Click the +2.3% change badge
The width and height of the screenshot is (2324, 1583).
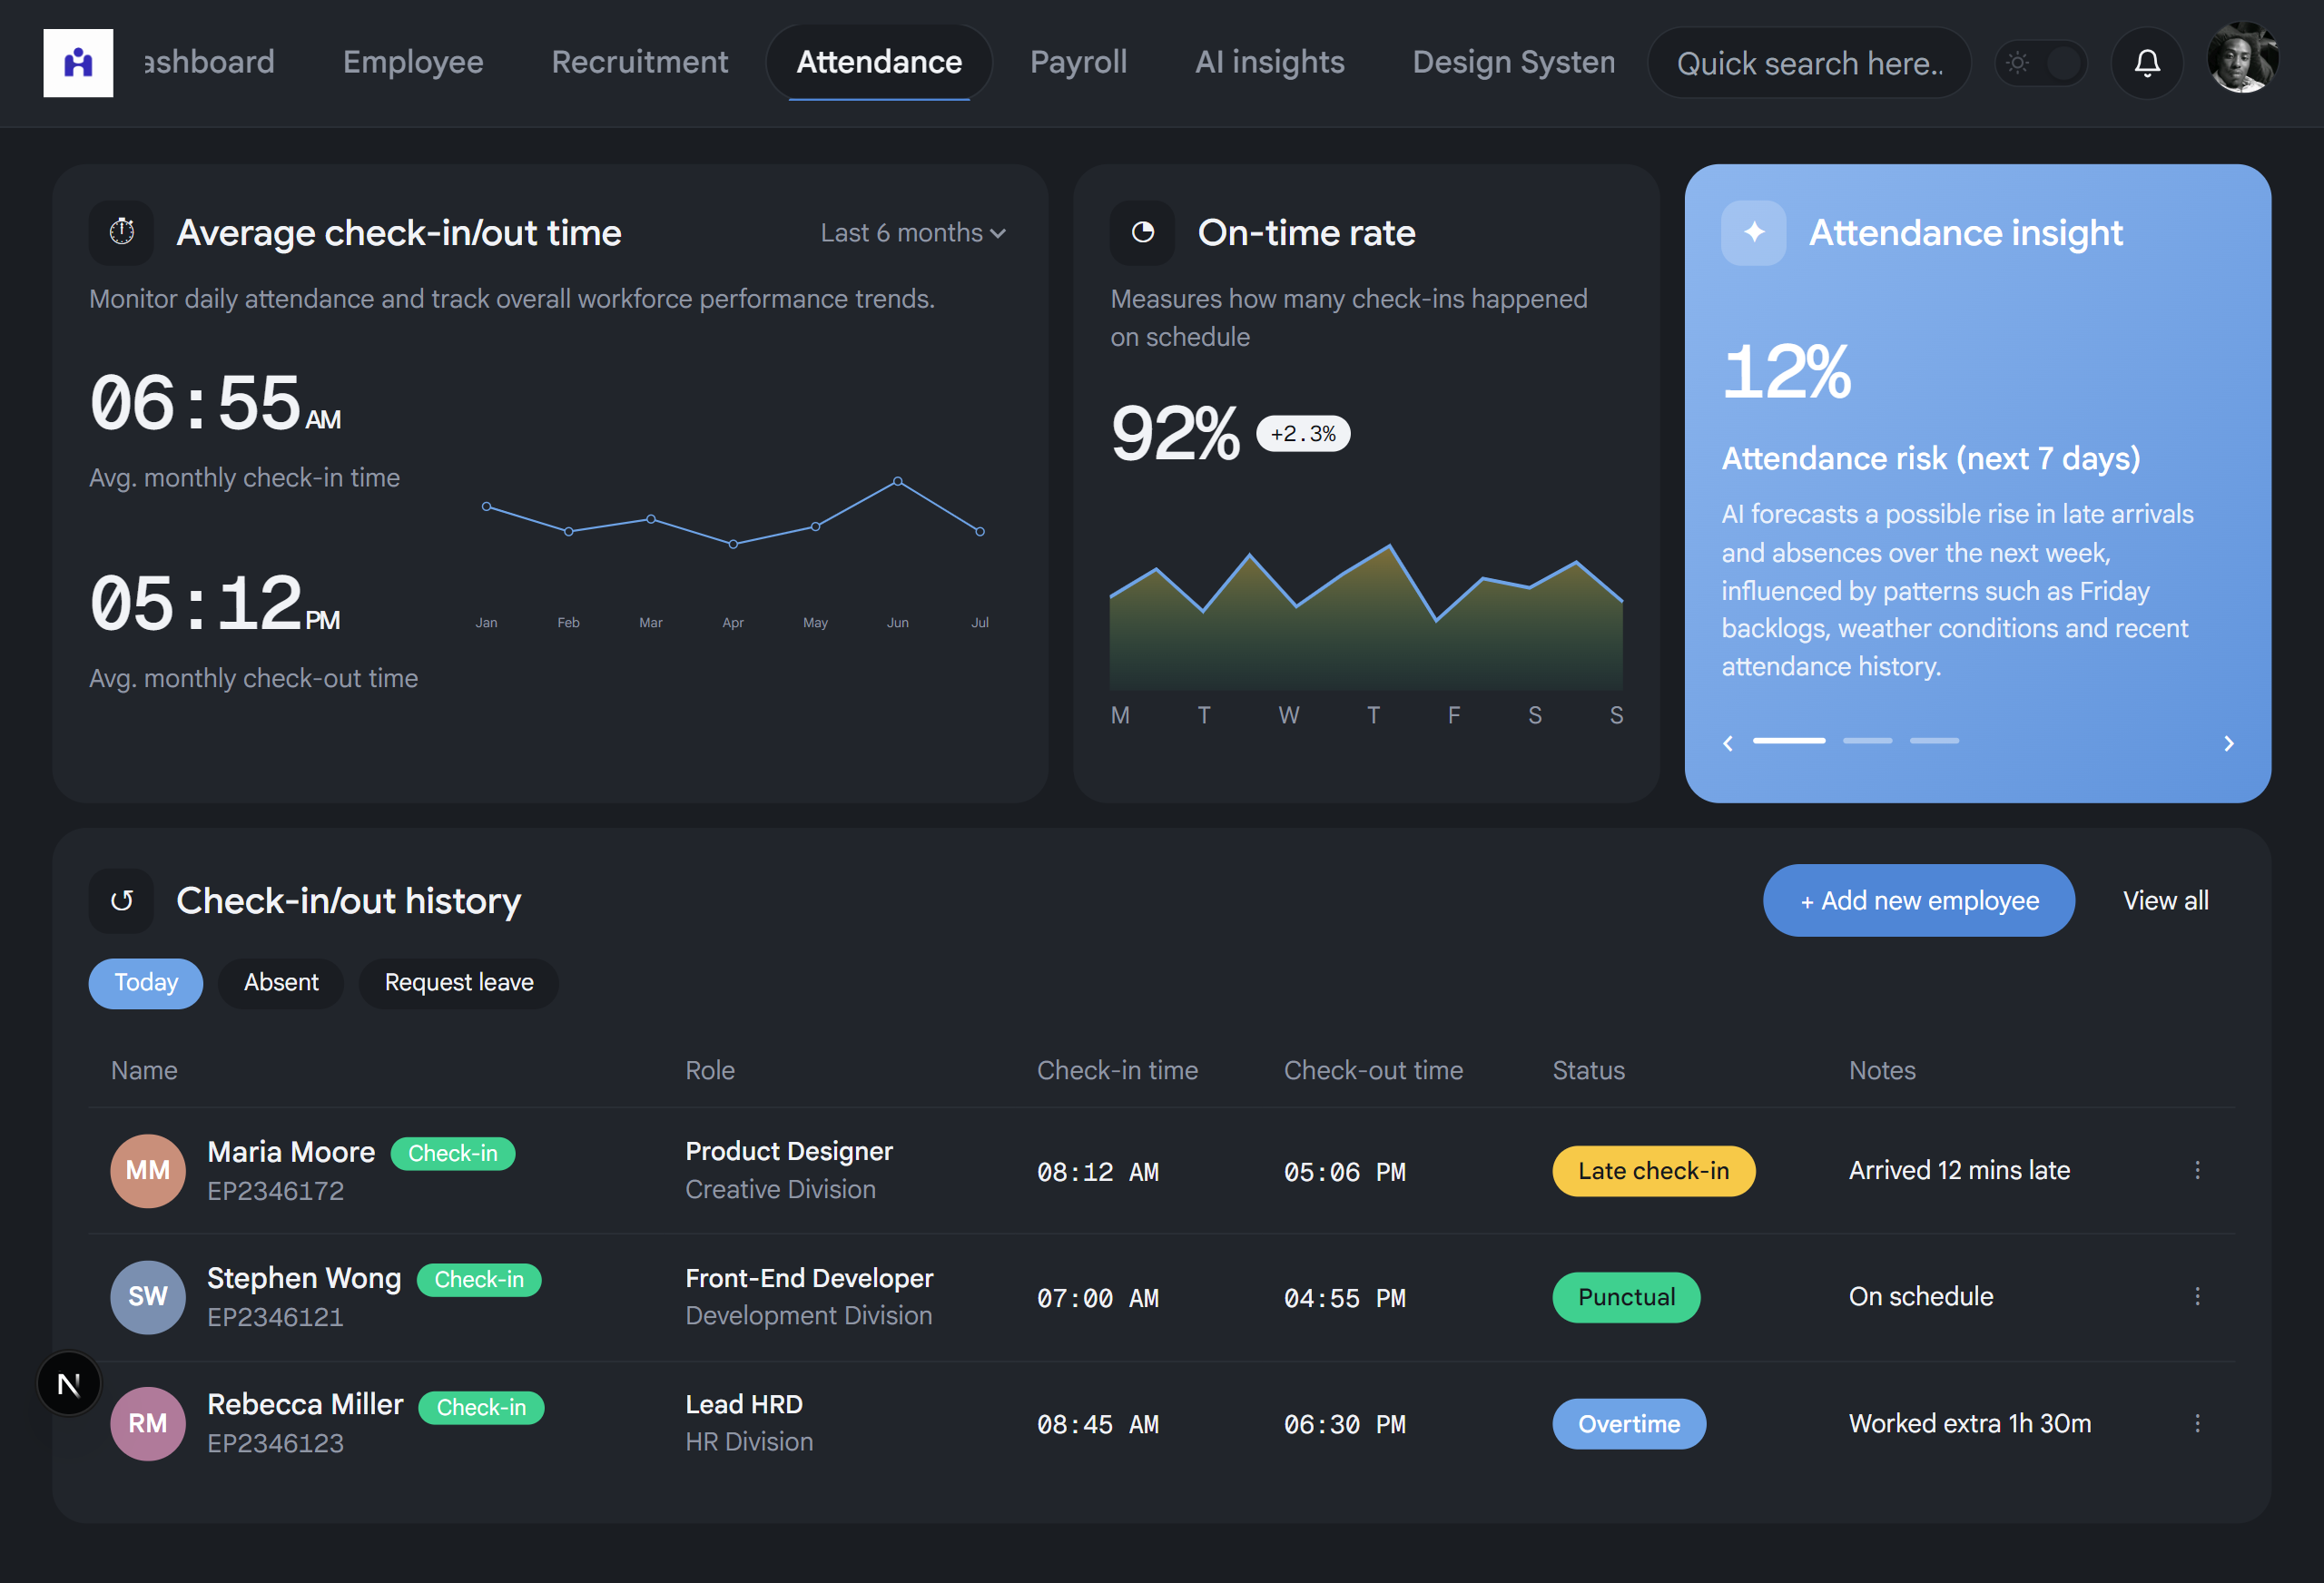coord(1302,434)
